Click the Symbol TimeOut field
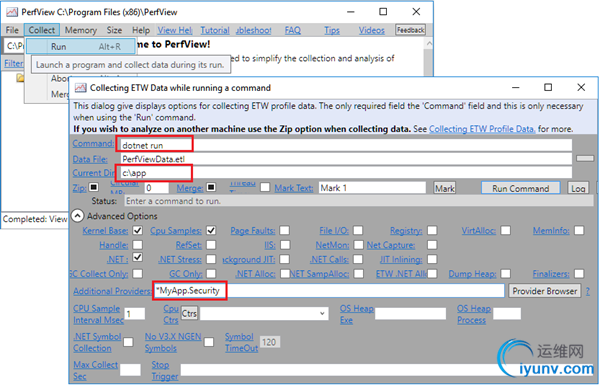The width and height of the screenshot is (600, 385). pos(270,342)
